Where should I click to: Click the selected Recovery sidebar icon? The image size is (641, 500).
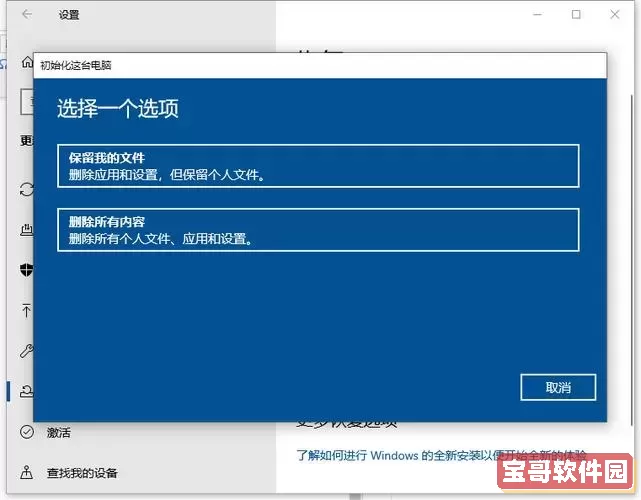(x=26, y=392)
